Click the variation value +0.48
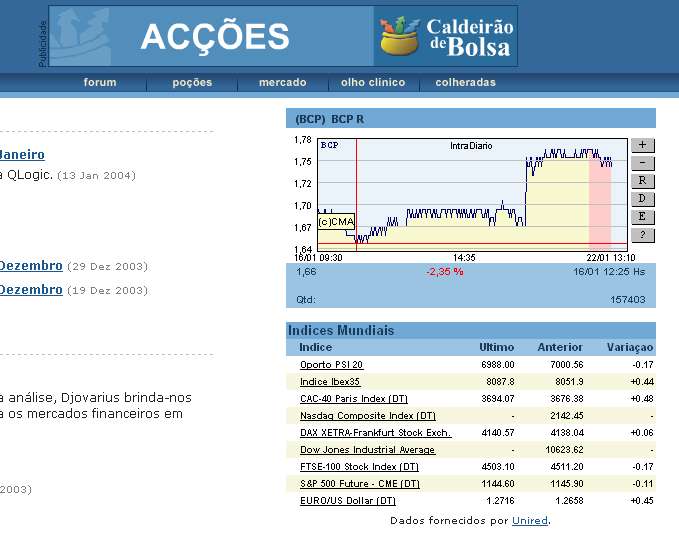Viewport: 679px width, 544px height. (x=642, y=398)
